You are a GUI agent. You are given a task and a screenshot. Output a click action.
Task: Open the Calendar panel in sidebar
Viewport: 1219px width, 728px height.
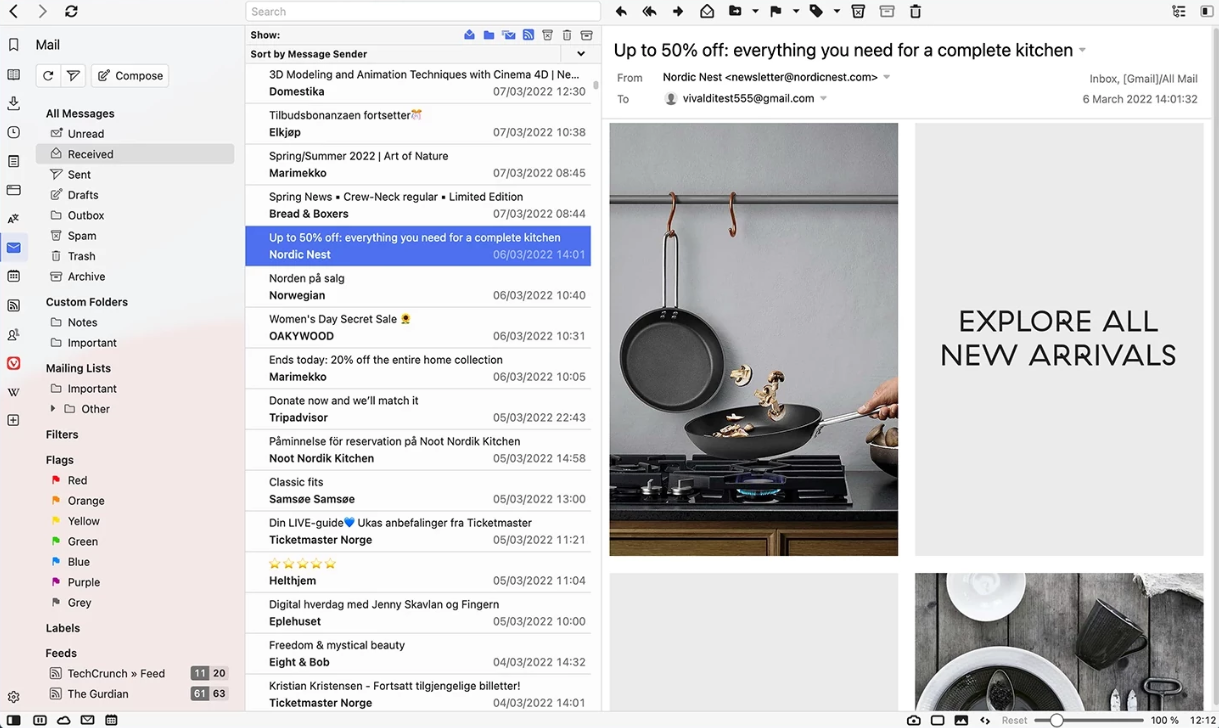tap(13, 276)
